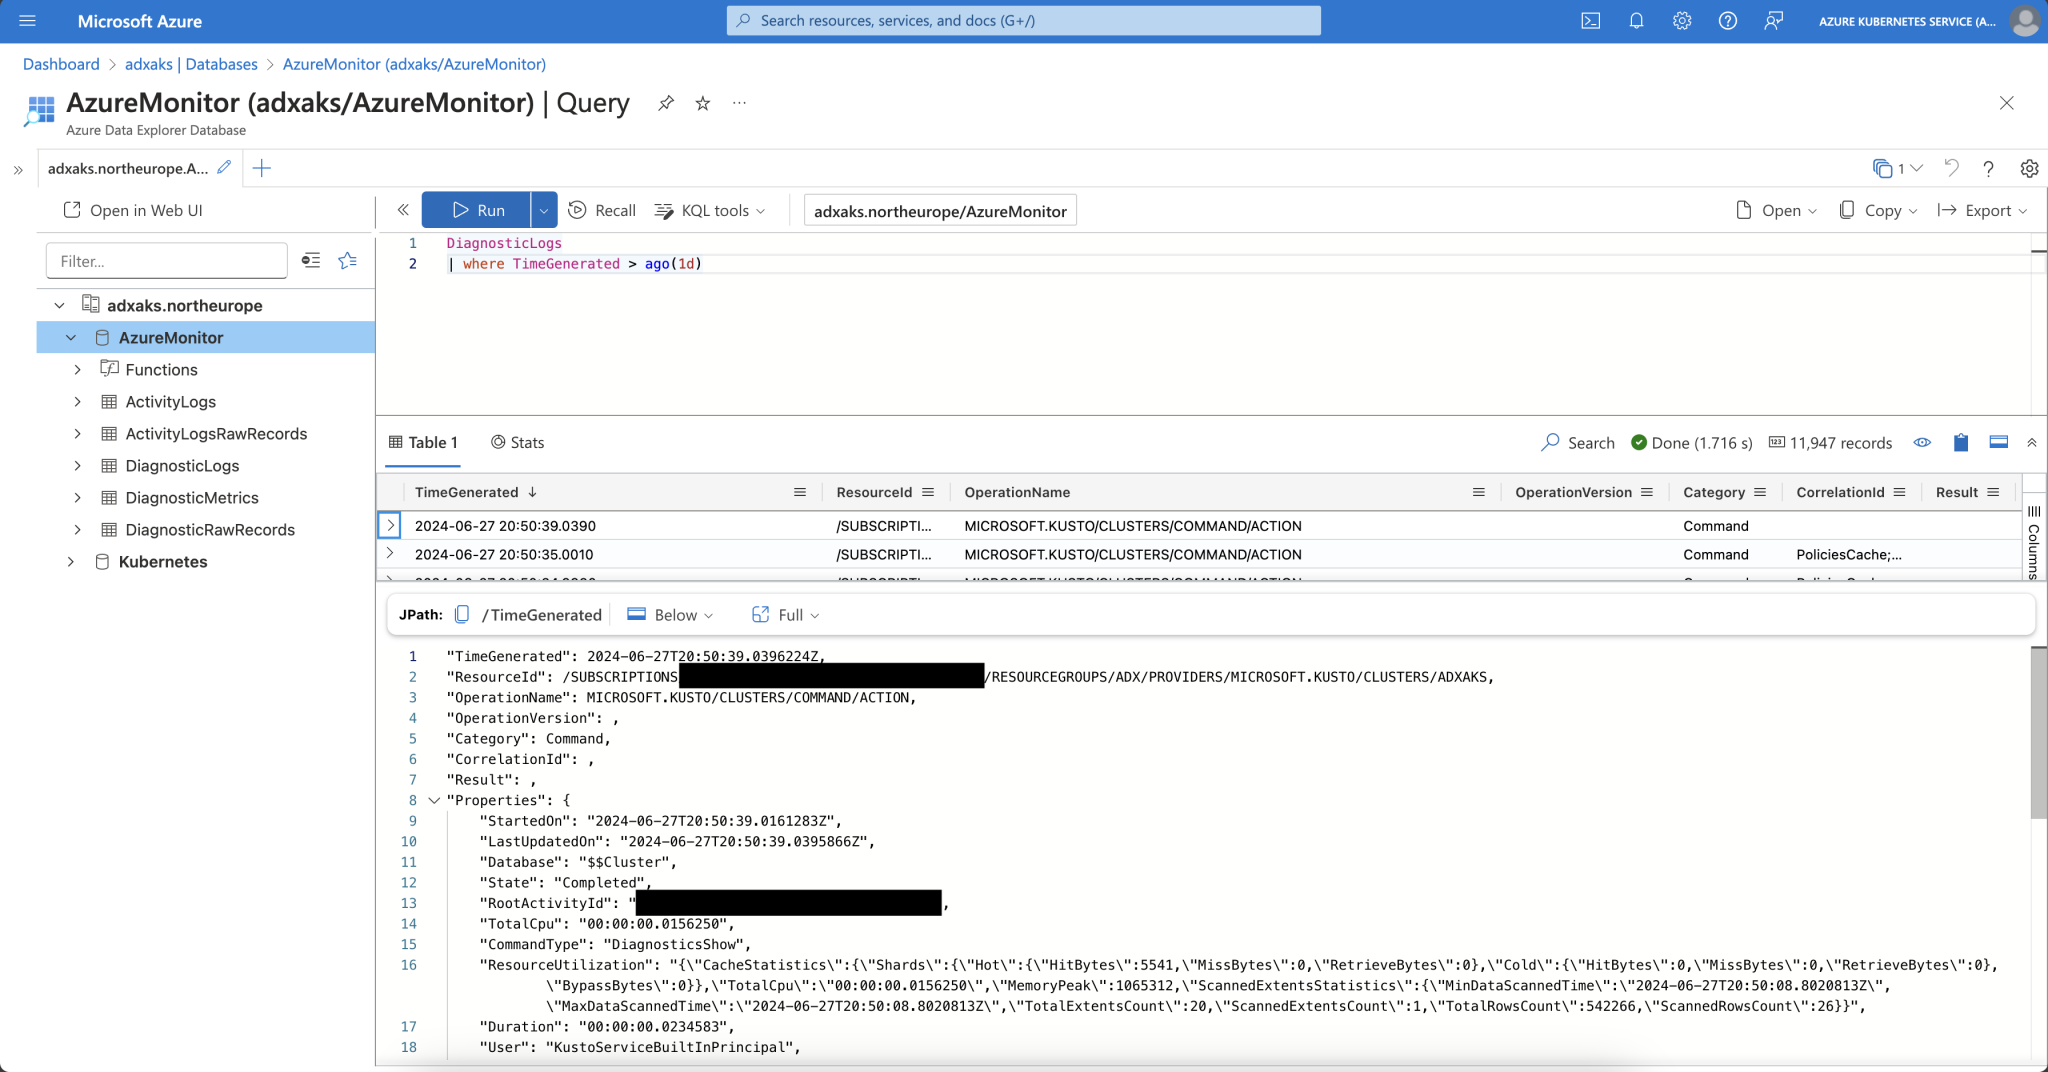2048x1072 pixels.
Task: Pin the AzureMonitor query page
Action: [x=666, y=103]
